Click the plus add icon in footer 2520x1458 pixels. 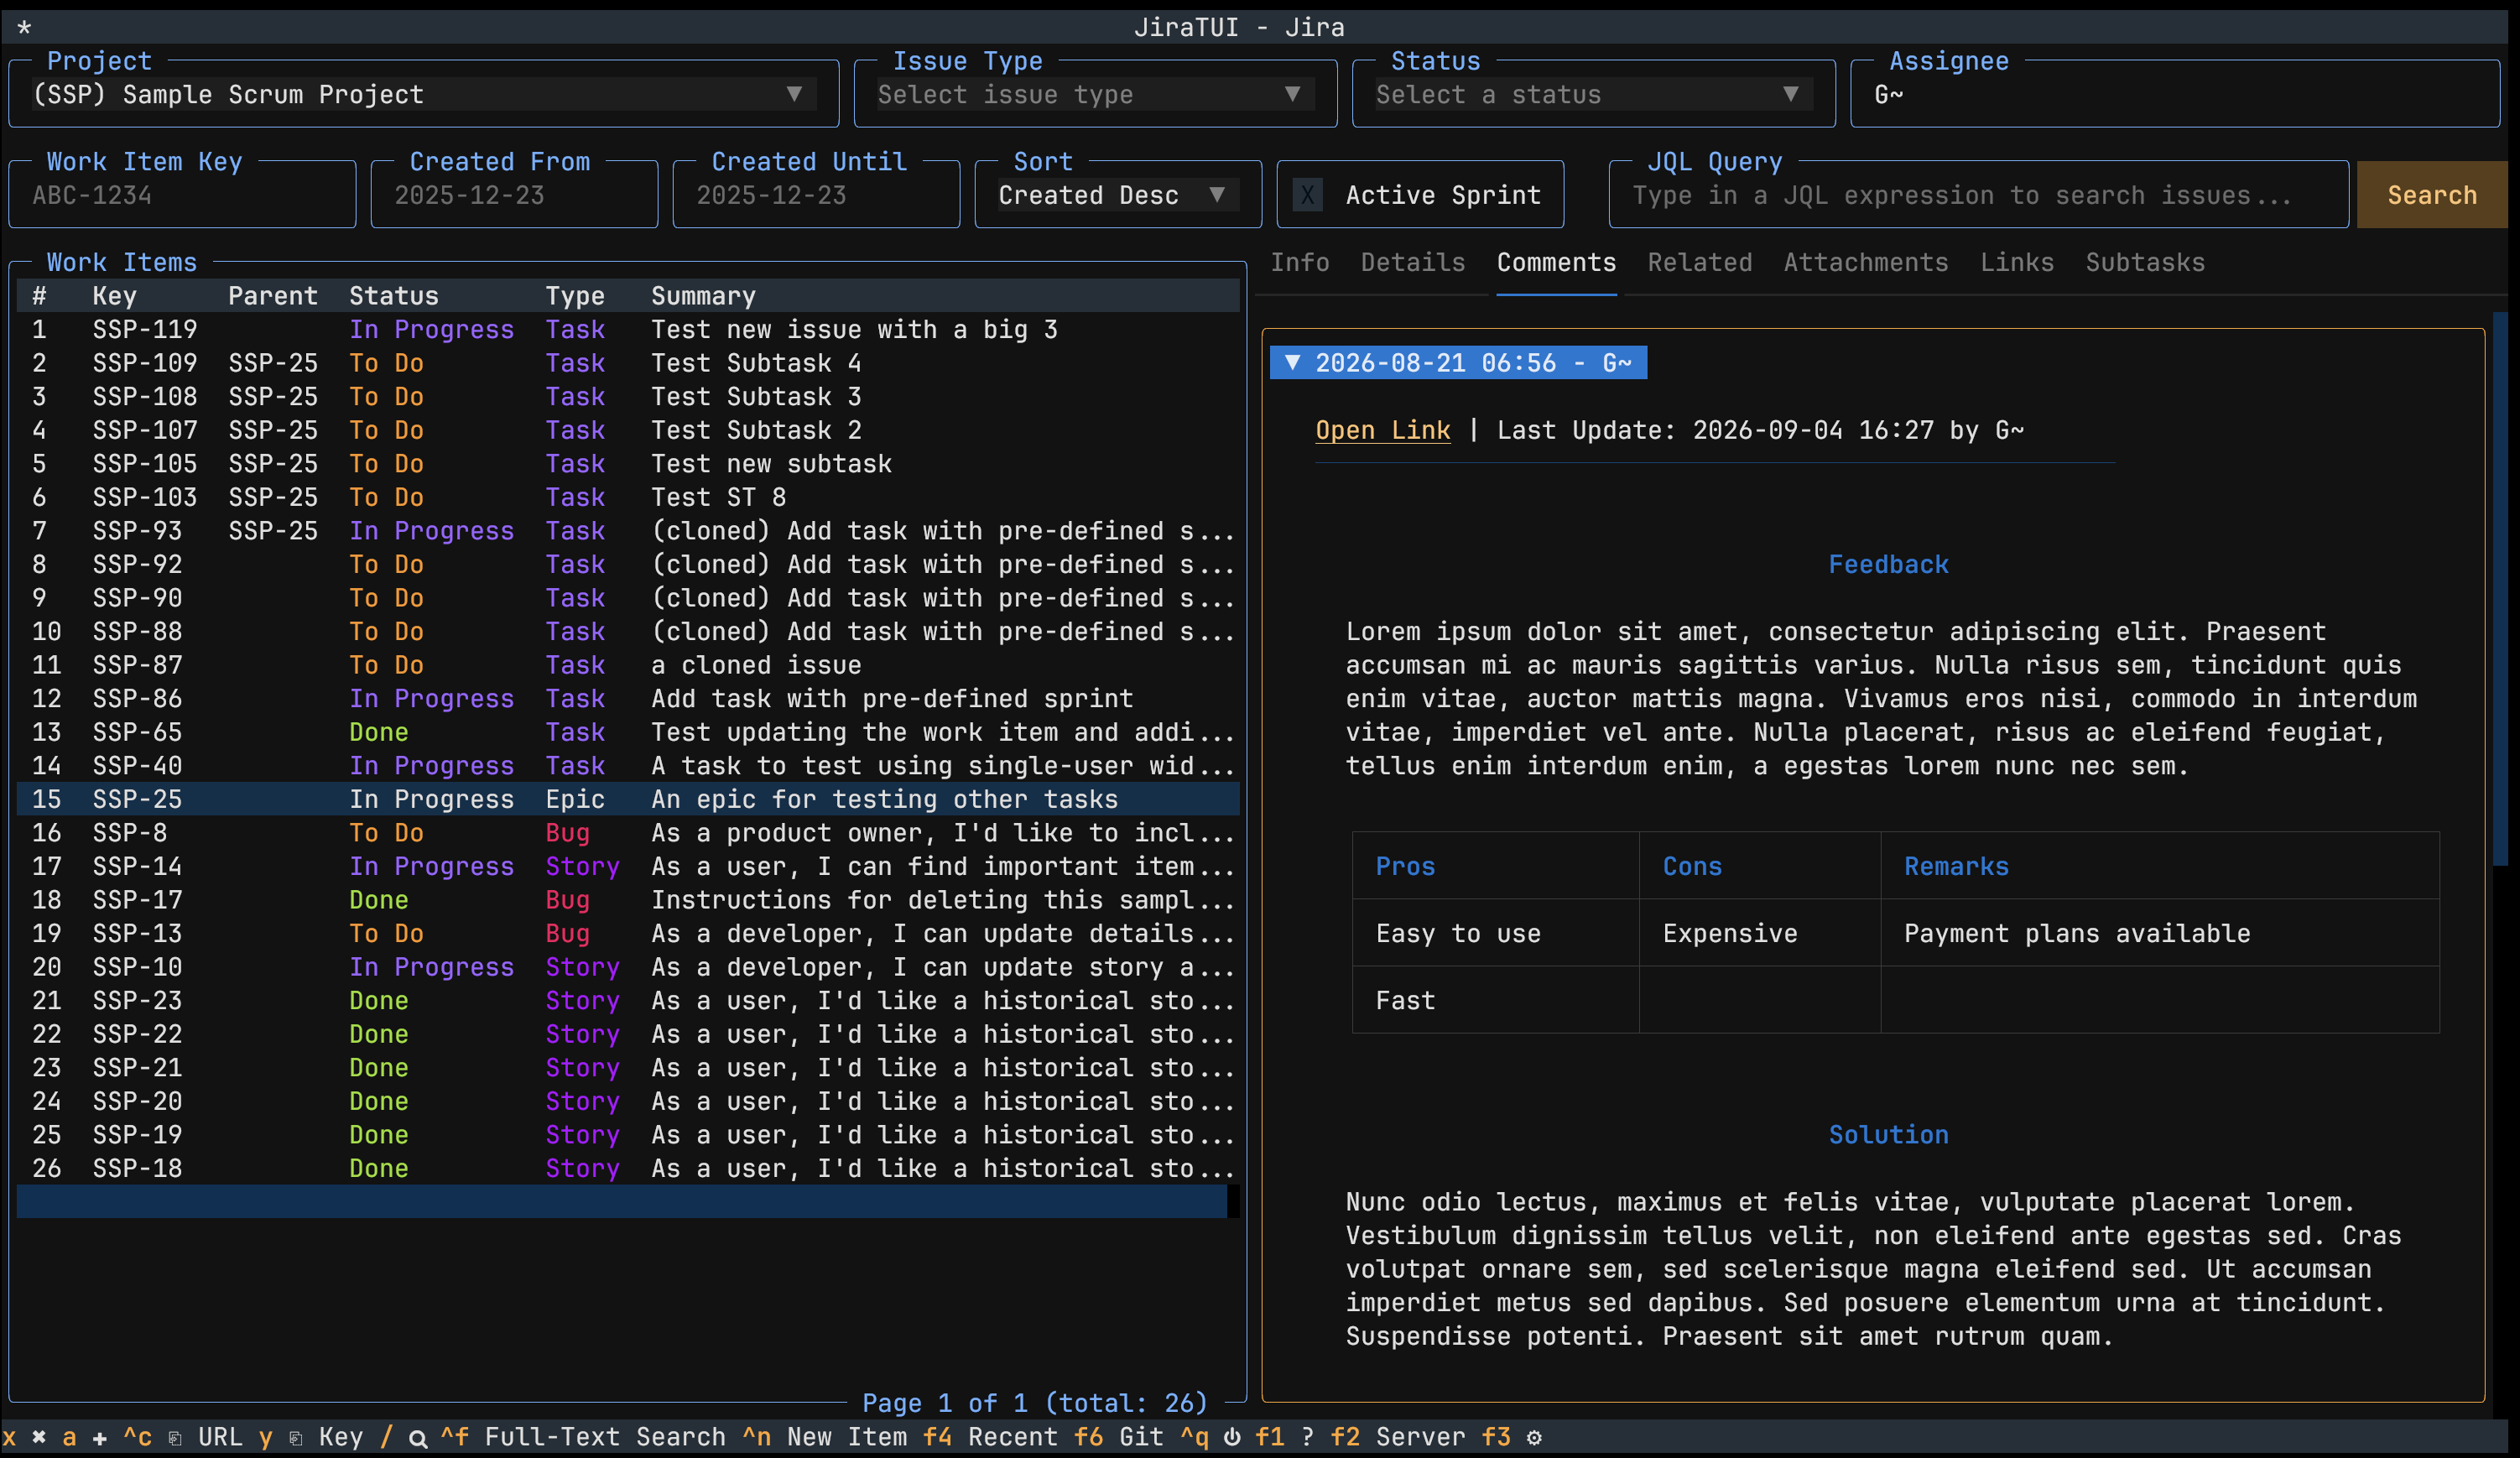pos(99,1438)
